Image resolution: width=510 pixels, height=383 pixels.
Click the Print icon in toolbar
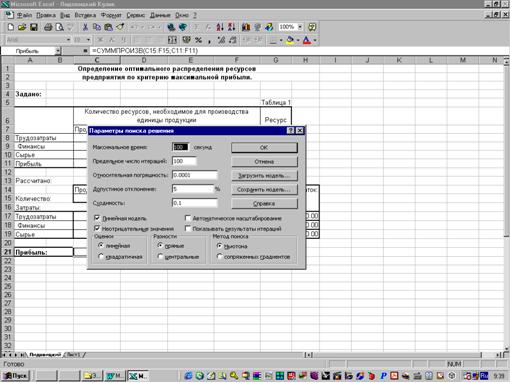point(48,27)
